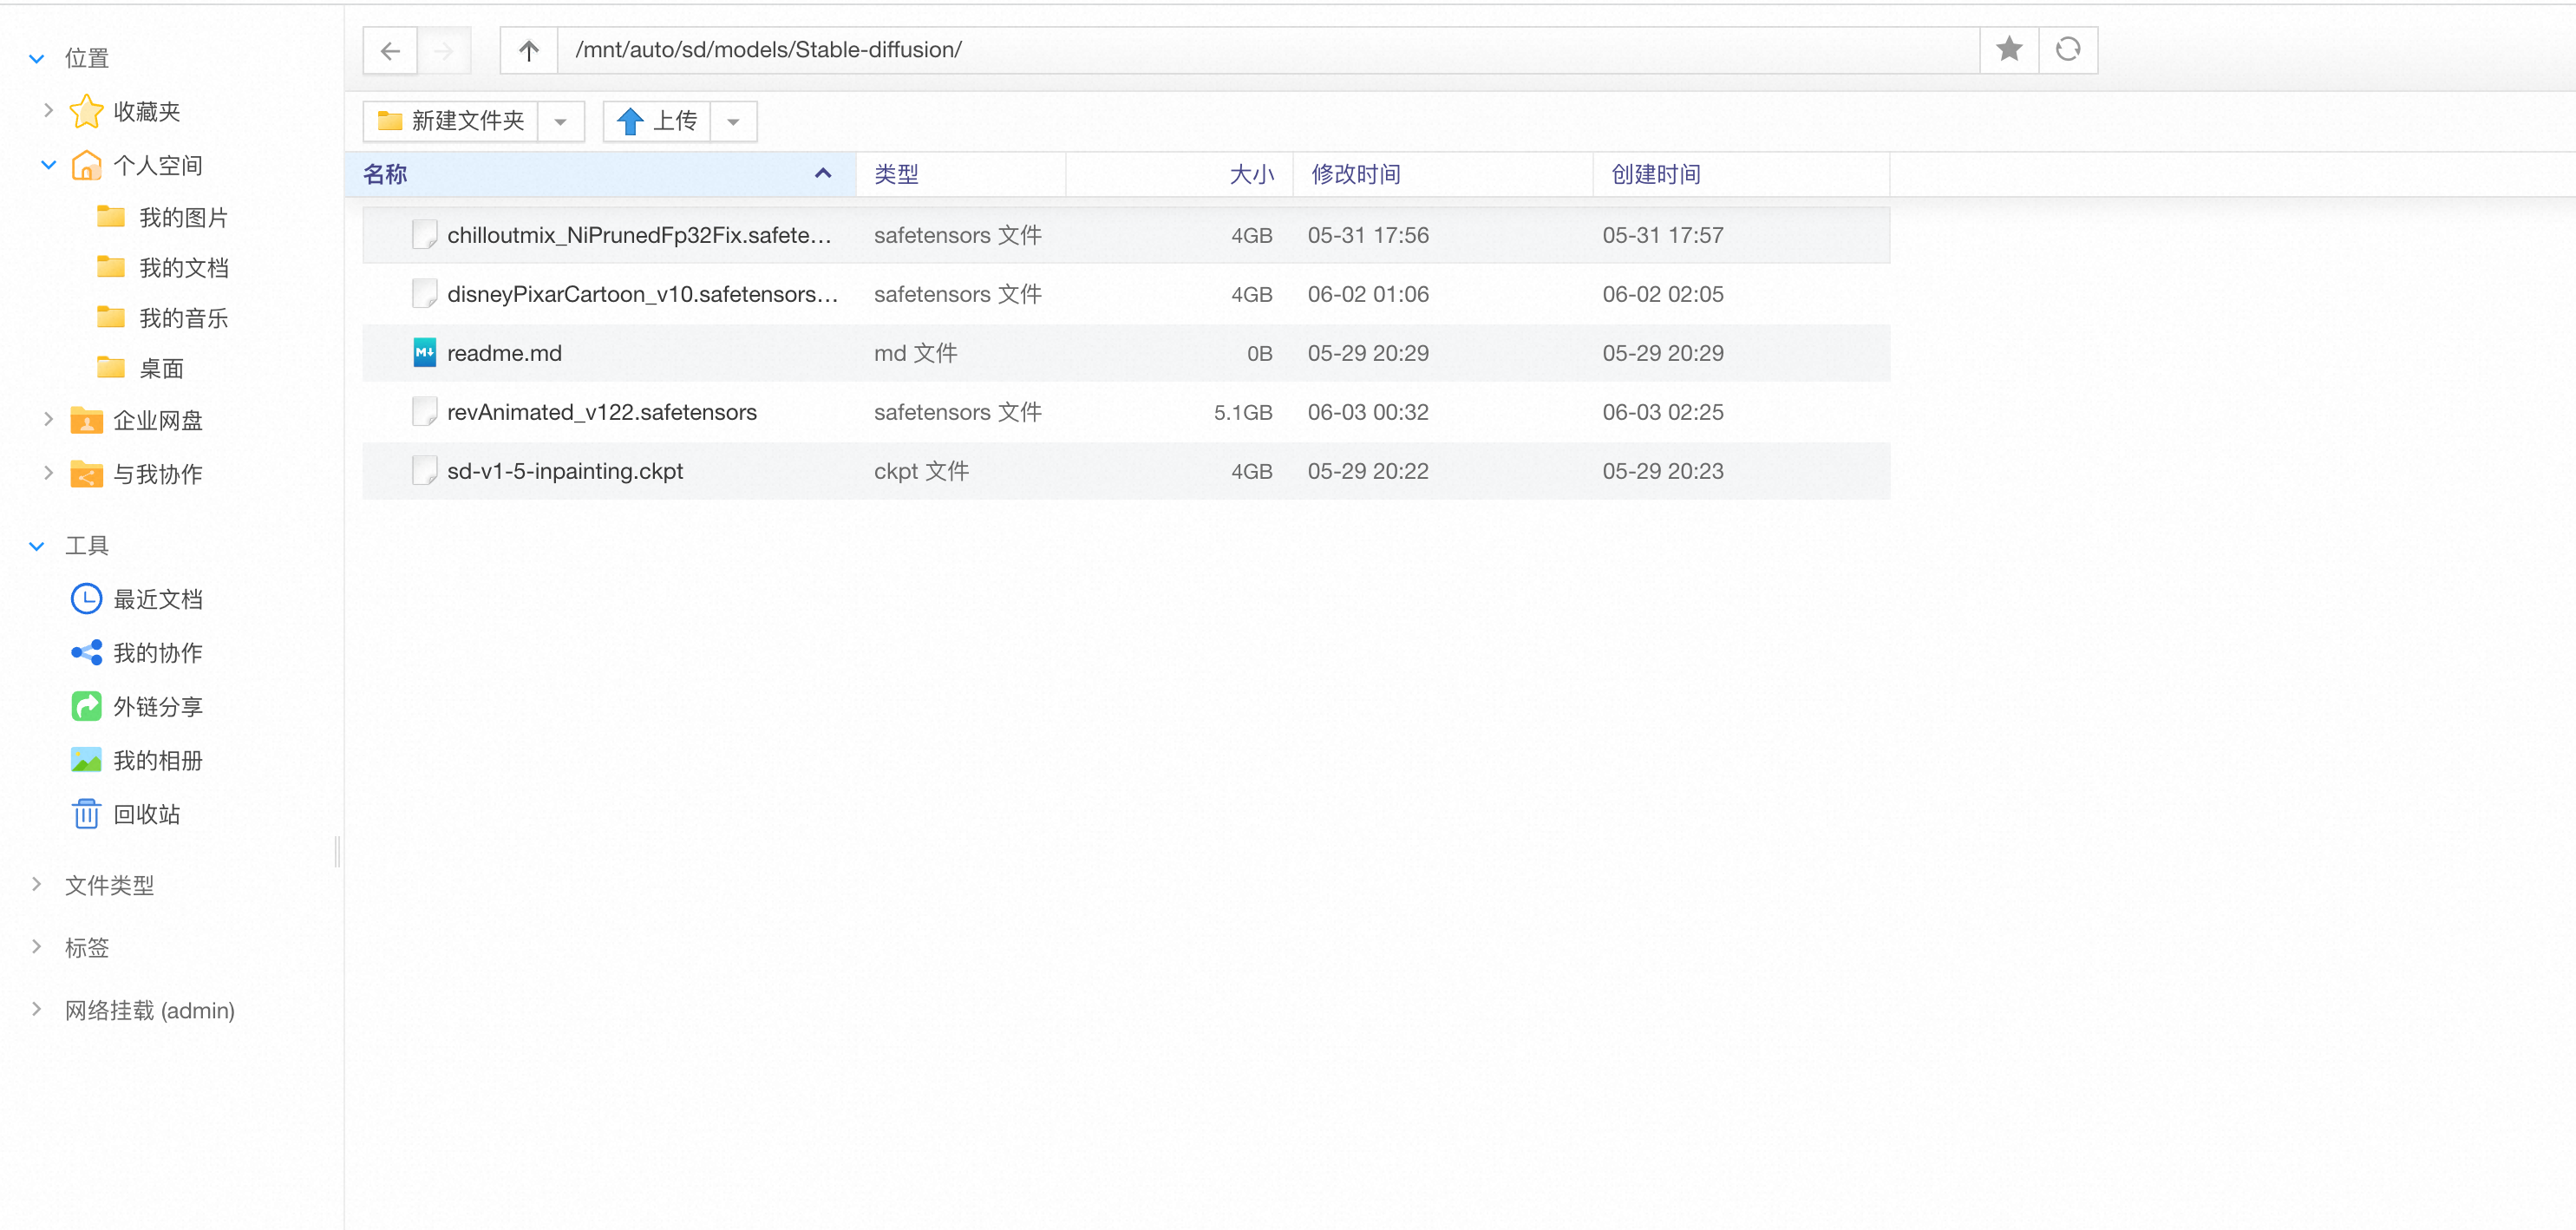Click the sidebar resize handle

pos(338,851)
